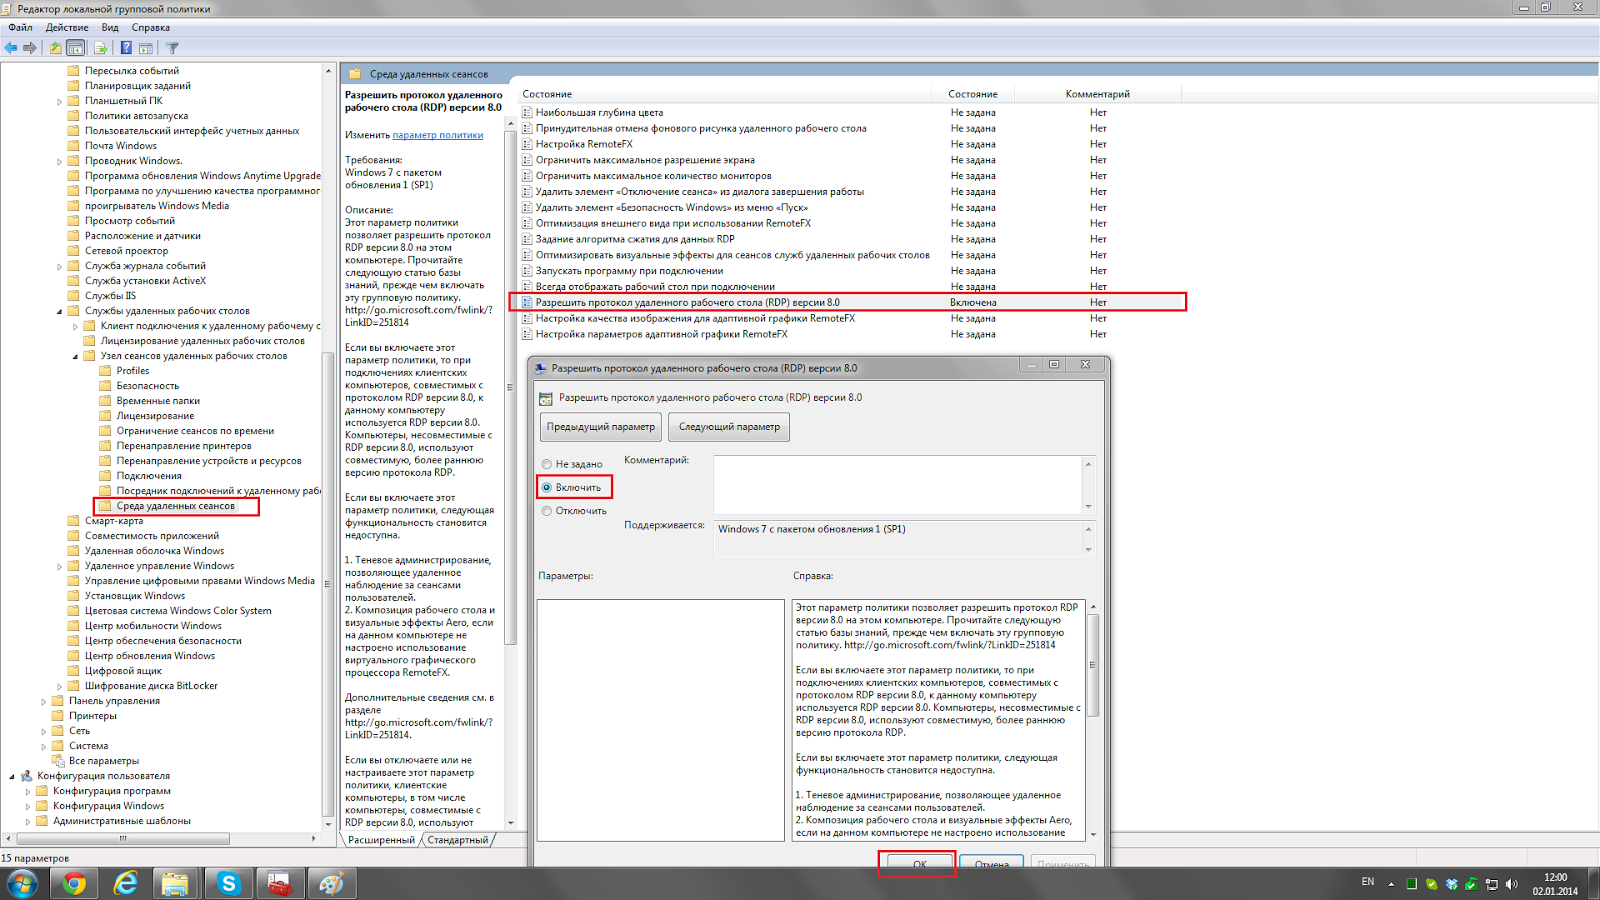Show hidden tray icons arrow

click(x=1390, y=884)
